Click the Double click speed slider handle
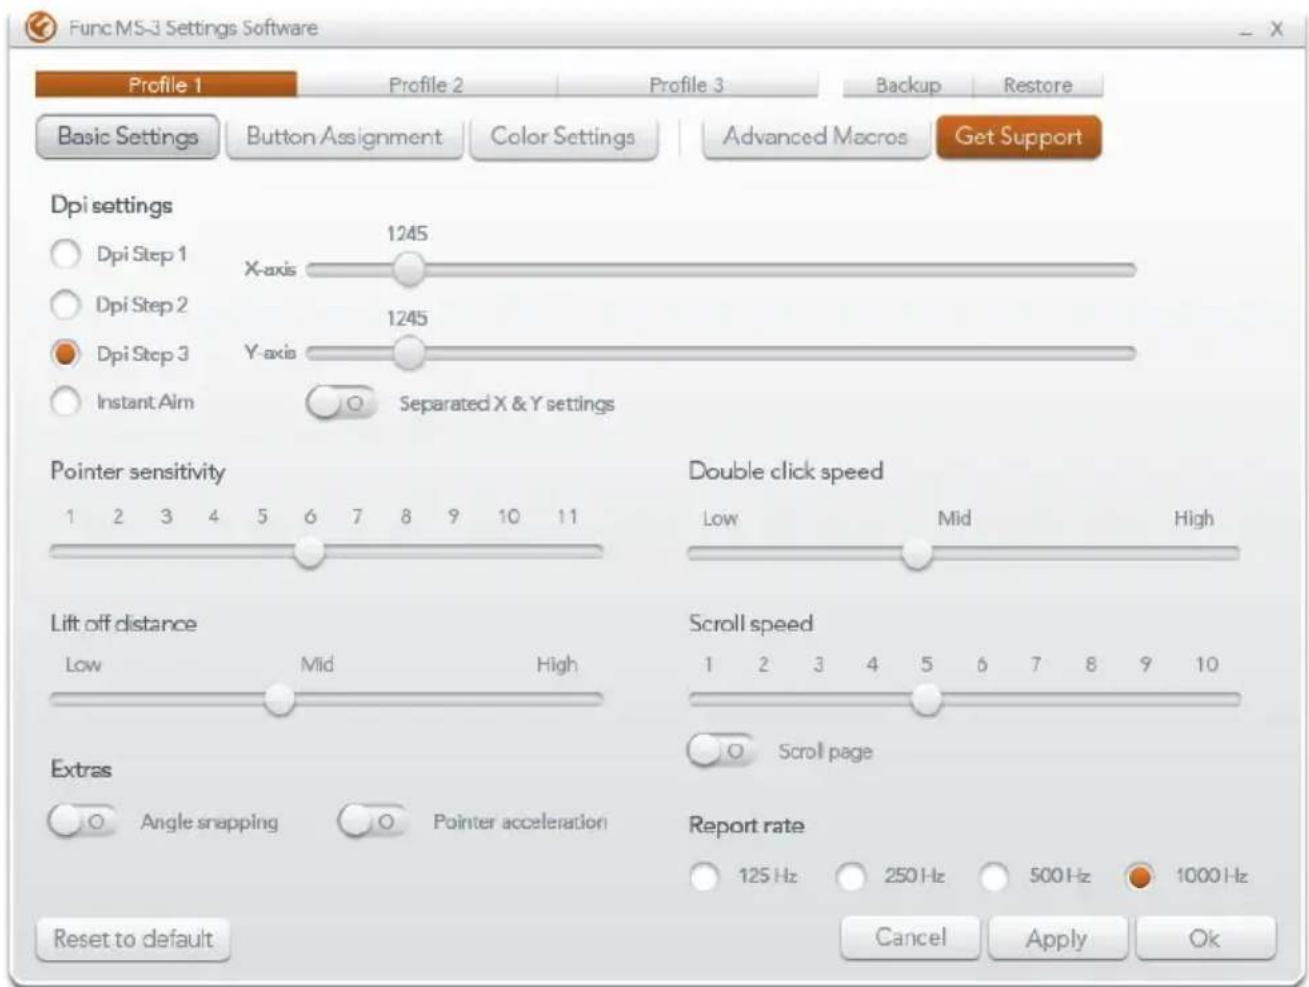Image resolution: width=1309 pixels, height=987 pixels. coord(917,553)
